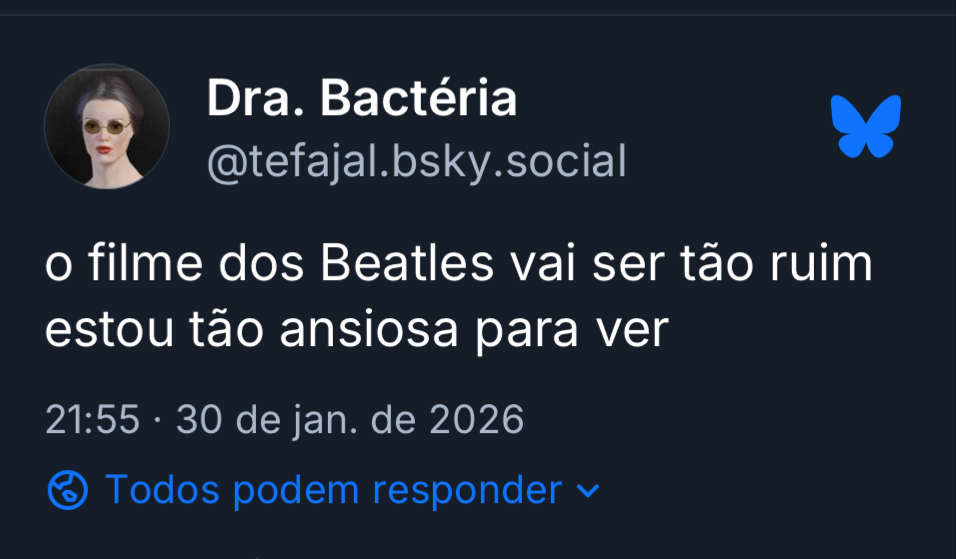
Task: Expand the chevron next to Todos podem responder
Action: click(589, 492)
